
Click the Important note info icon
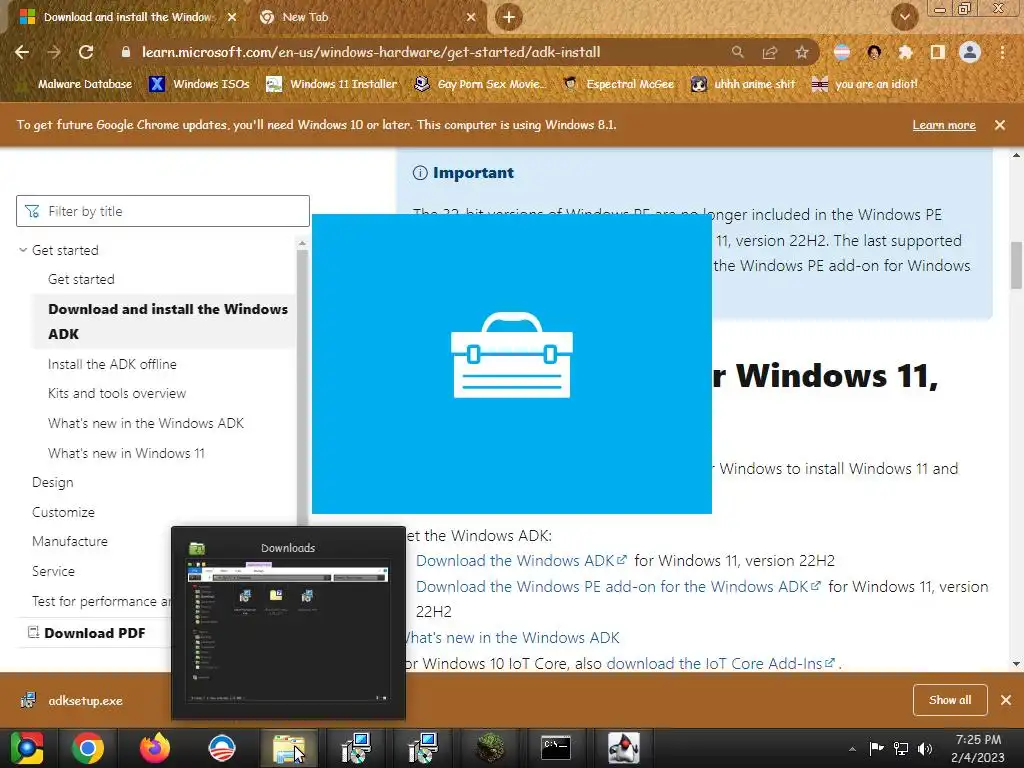[x=420, y=173]
